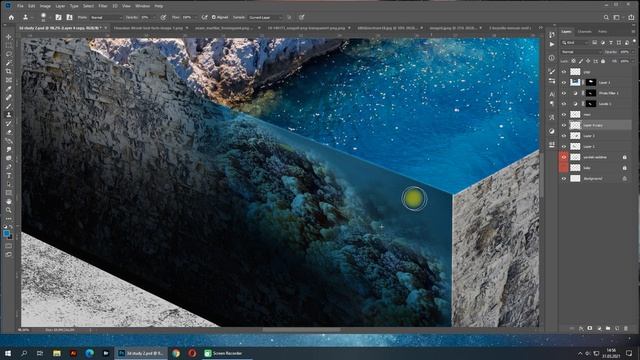Viewport: 640px width, 360px height.
Task: Click the layer Opacity field in the Layers panel
Action: pyautogui.click(x=624, y=52)
